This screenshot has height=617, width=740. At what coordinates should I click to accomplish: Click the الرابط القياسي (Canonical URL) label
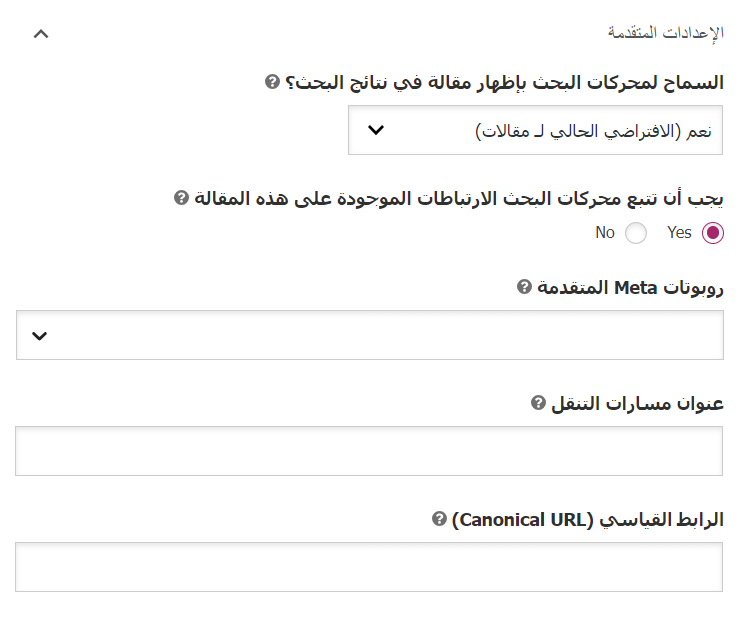click(x=588, y=520)
